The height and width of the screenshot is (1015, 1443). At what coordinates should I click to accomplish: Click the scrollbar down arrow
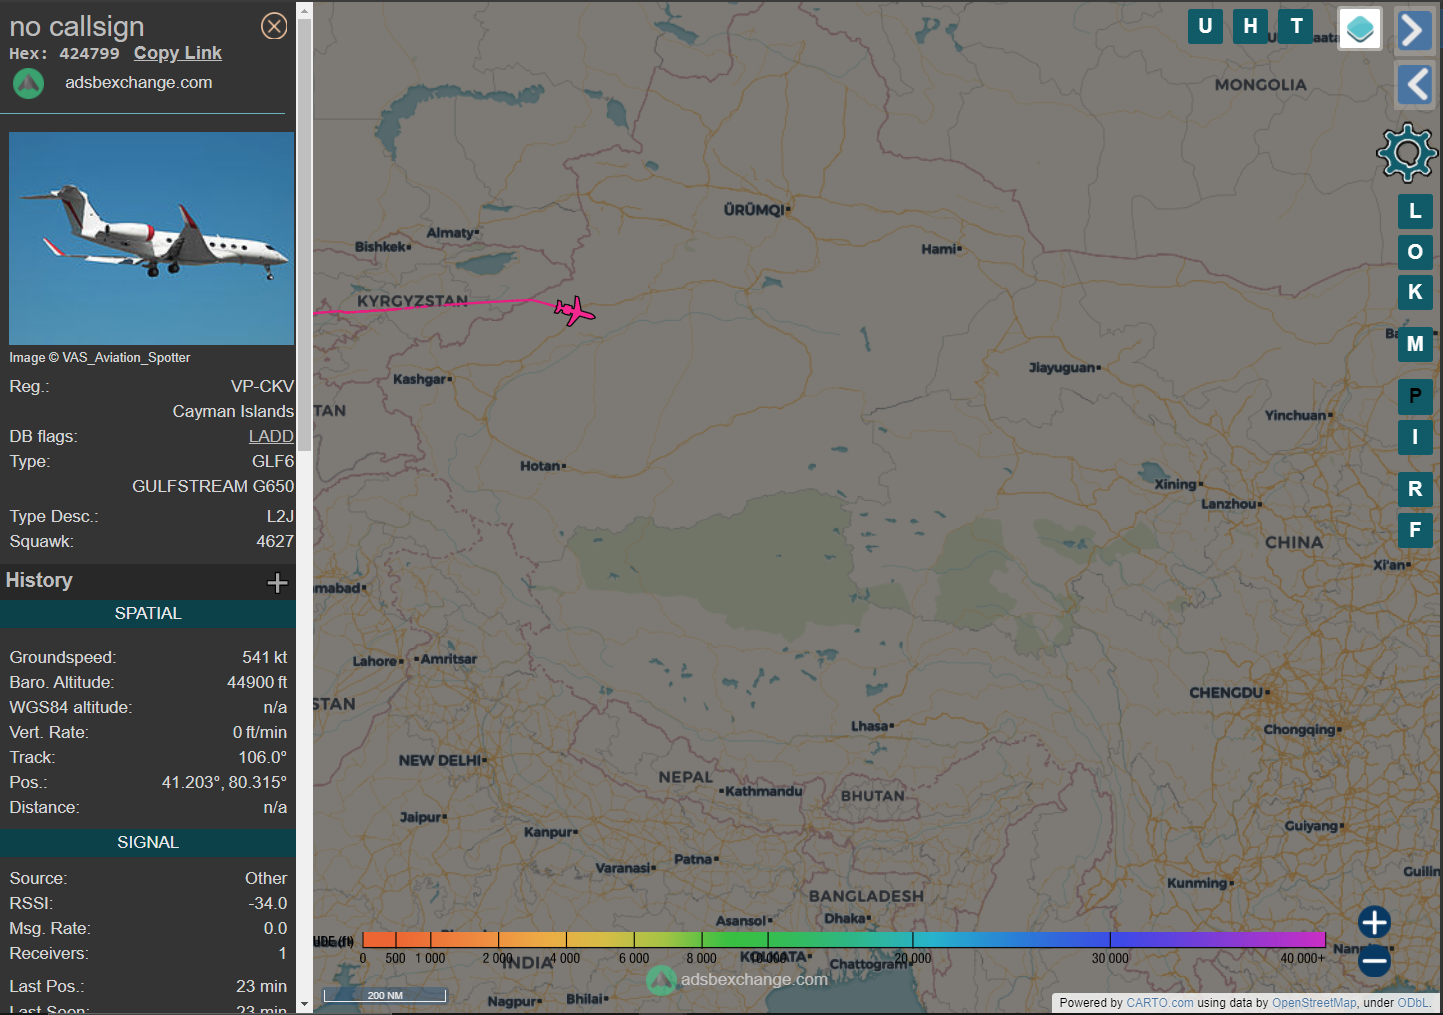pos(305,1003)
